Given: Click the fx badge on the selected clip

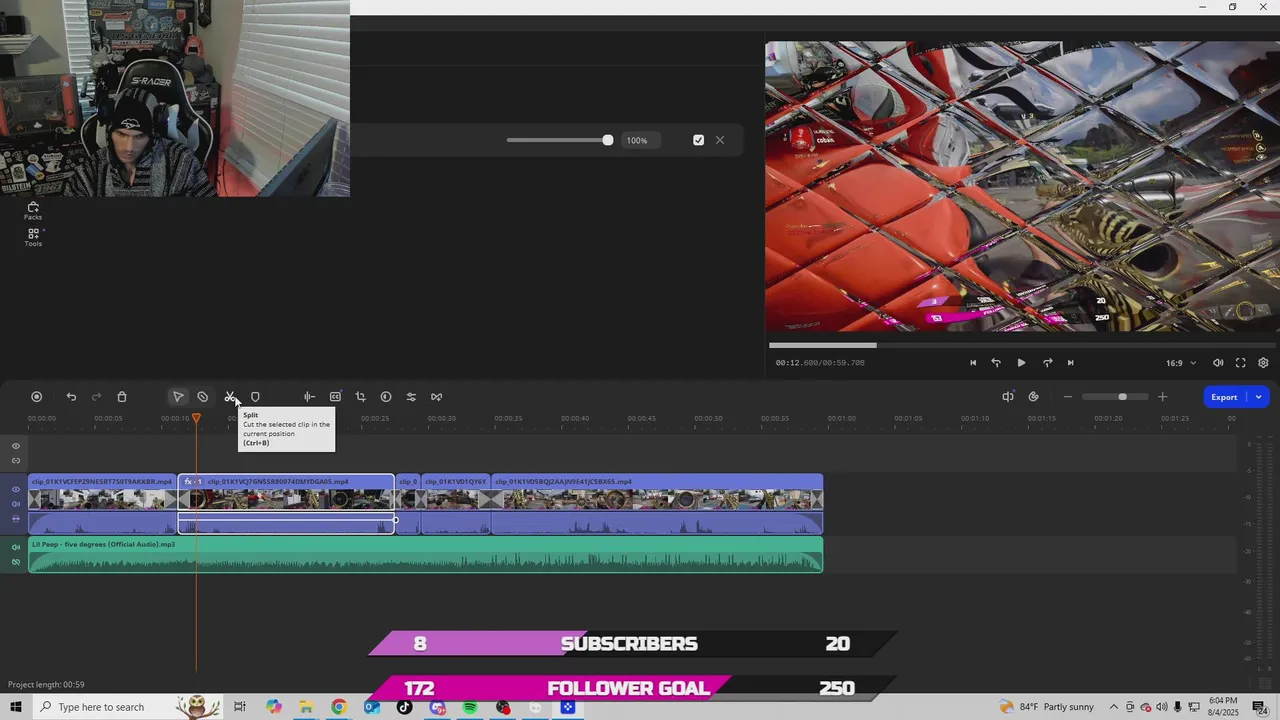Looking at the screenshot, I should pos(192,482).
